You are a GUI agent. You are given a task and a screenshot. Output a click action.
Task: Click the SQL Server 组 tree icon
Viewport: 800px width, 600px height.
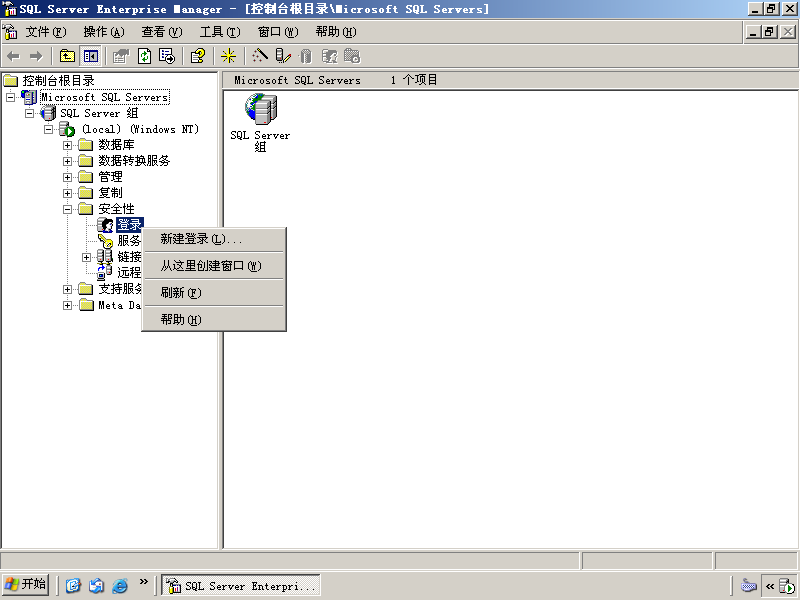pyautogui.click(x=48, y=113)
